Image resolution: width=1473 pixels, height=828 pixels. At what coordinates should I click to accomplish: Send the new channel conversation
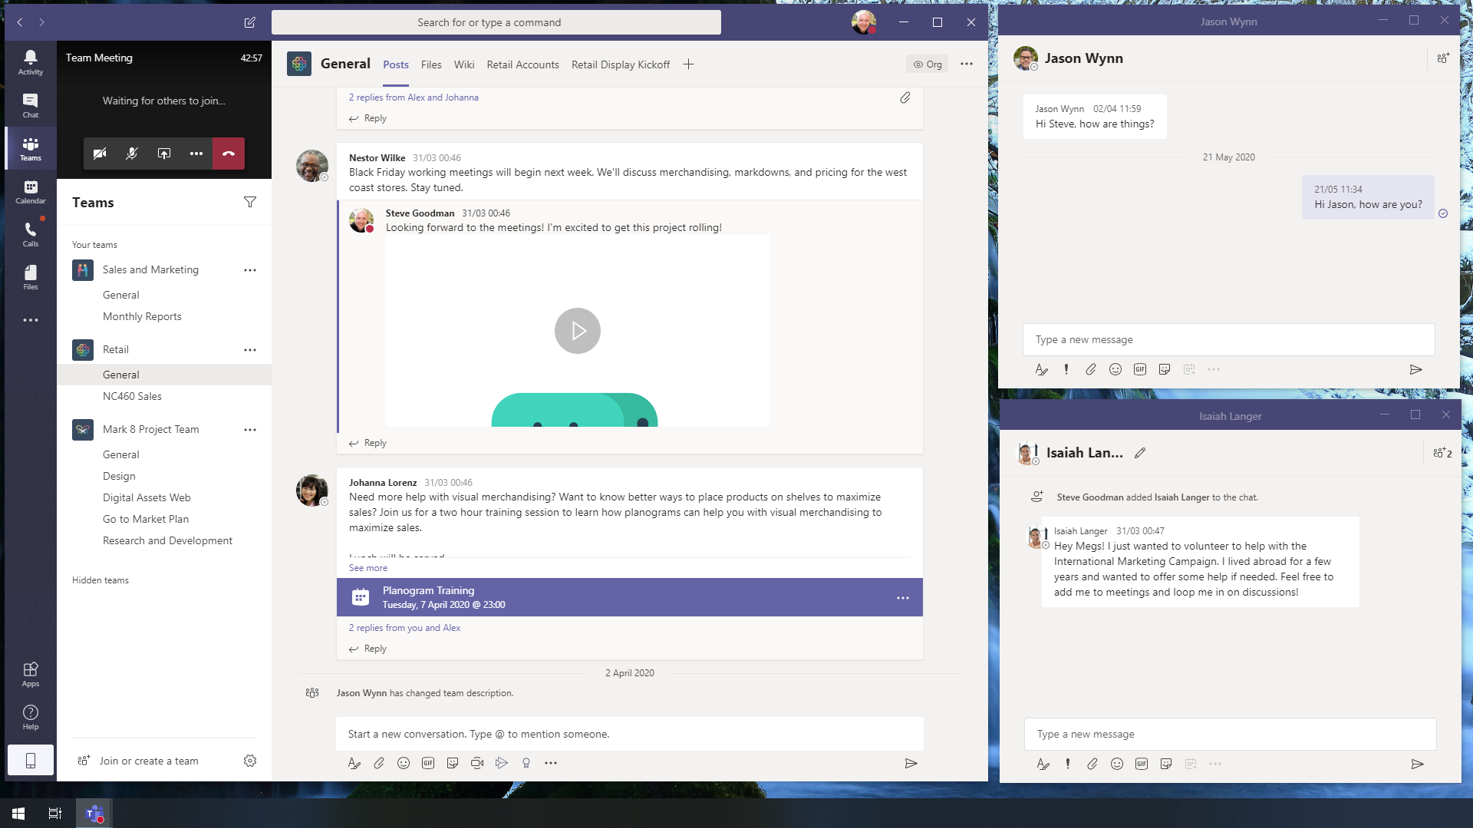[911, 763]
